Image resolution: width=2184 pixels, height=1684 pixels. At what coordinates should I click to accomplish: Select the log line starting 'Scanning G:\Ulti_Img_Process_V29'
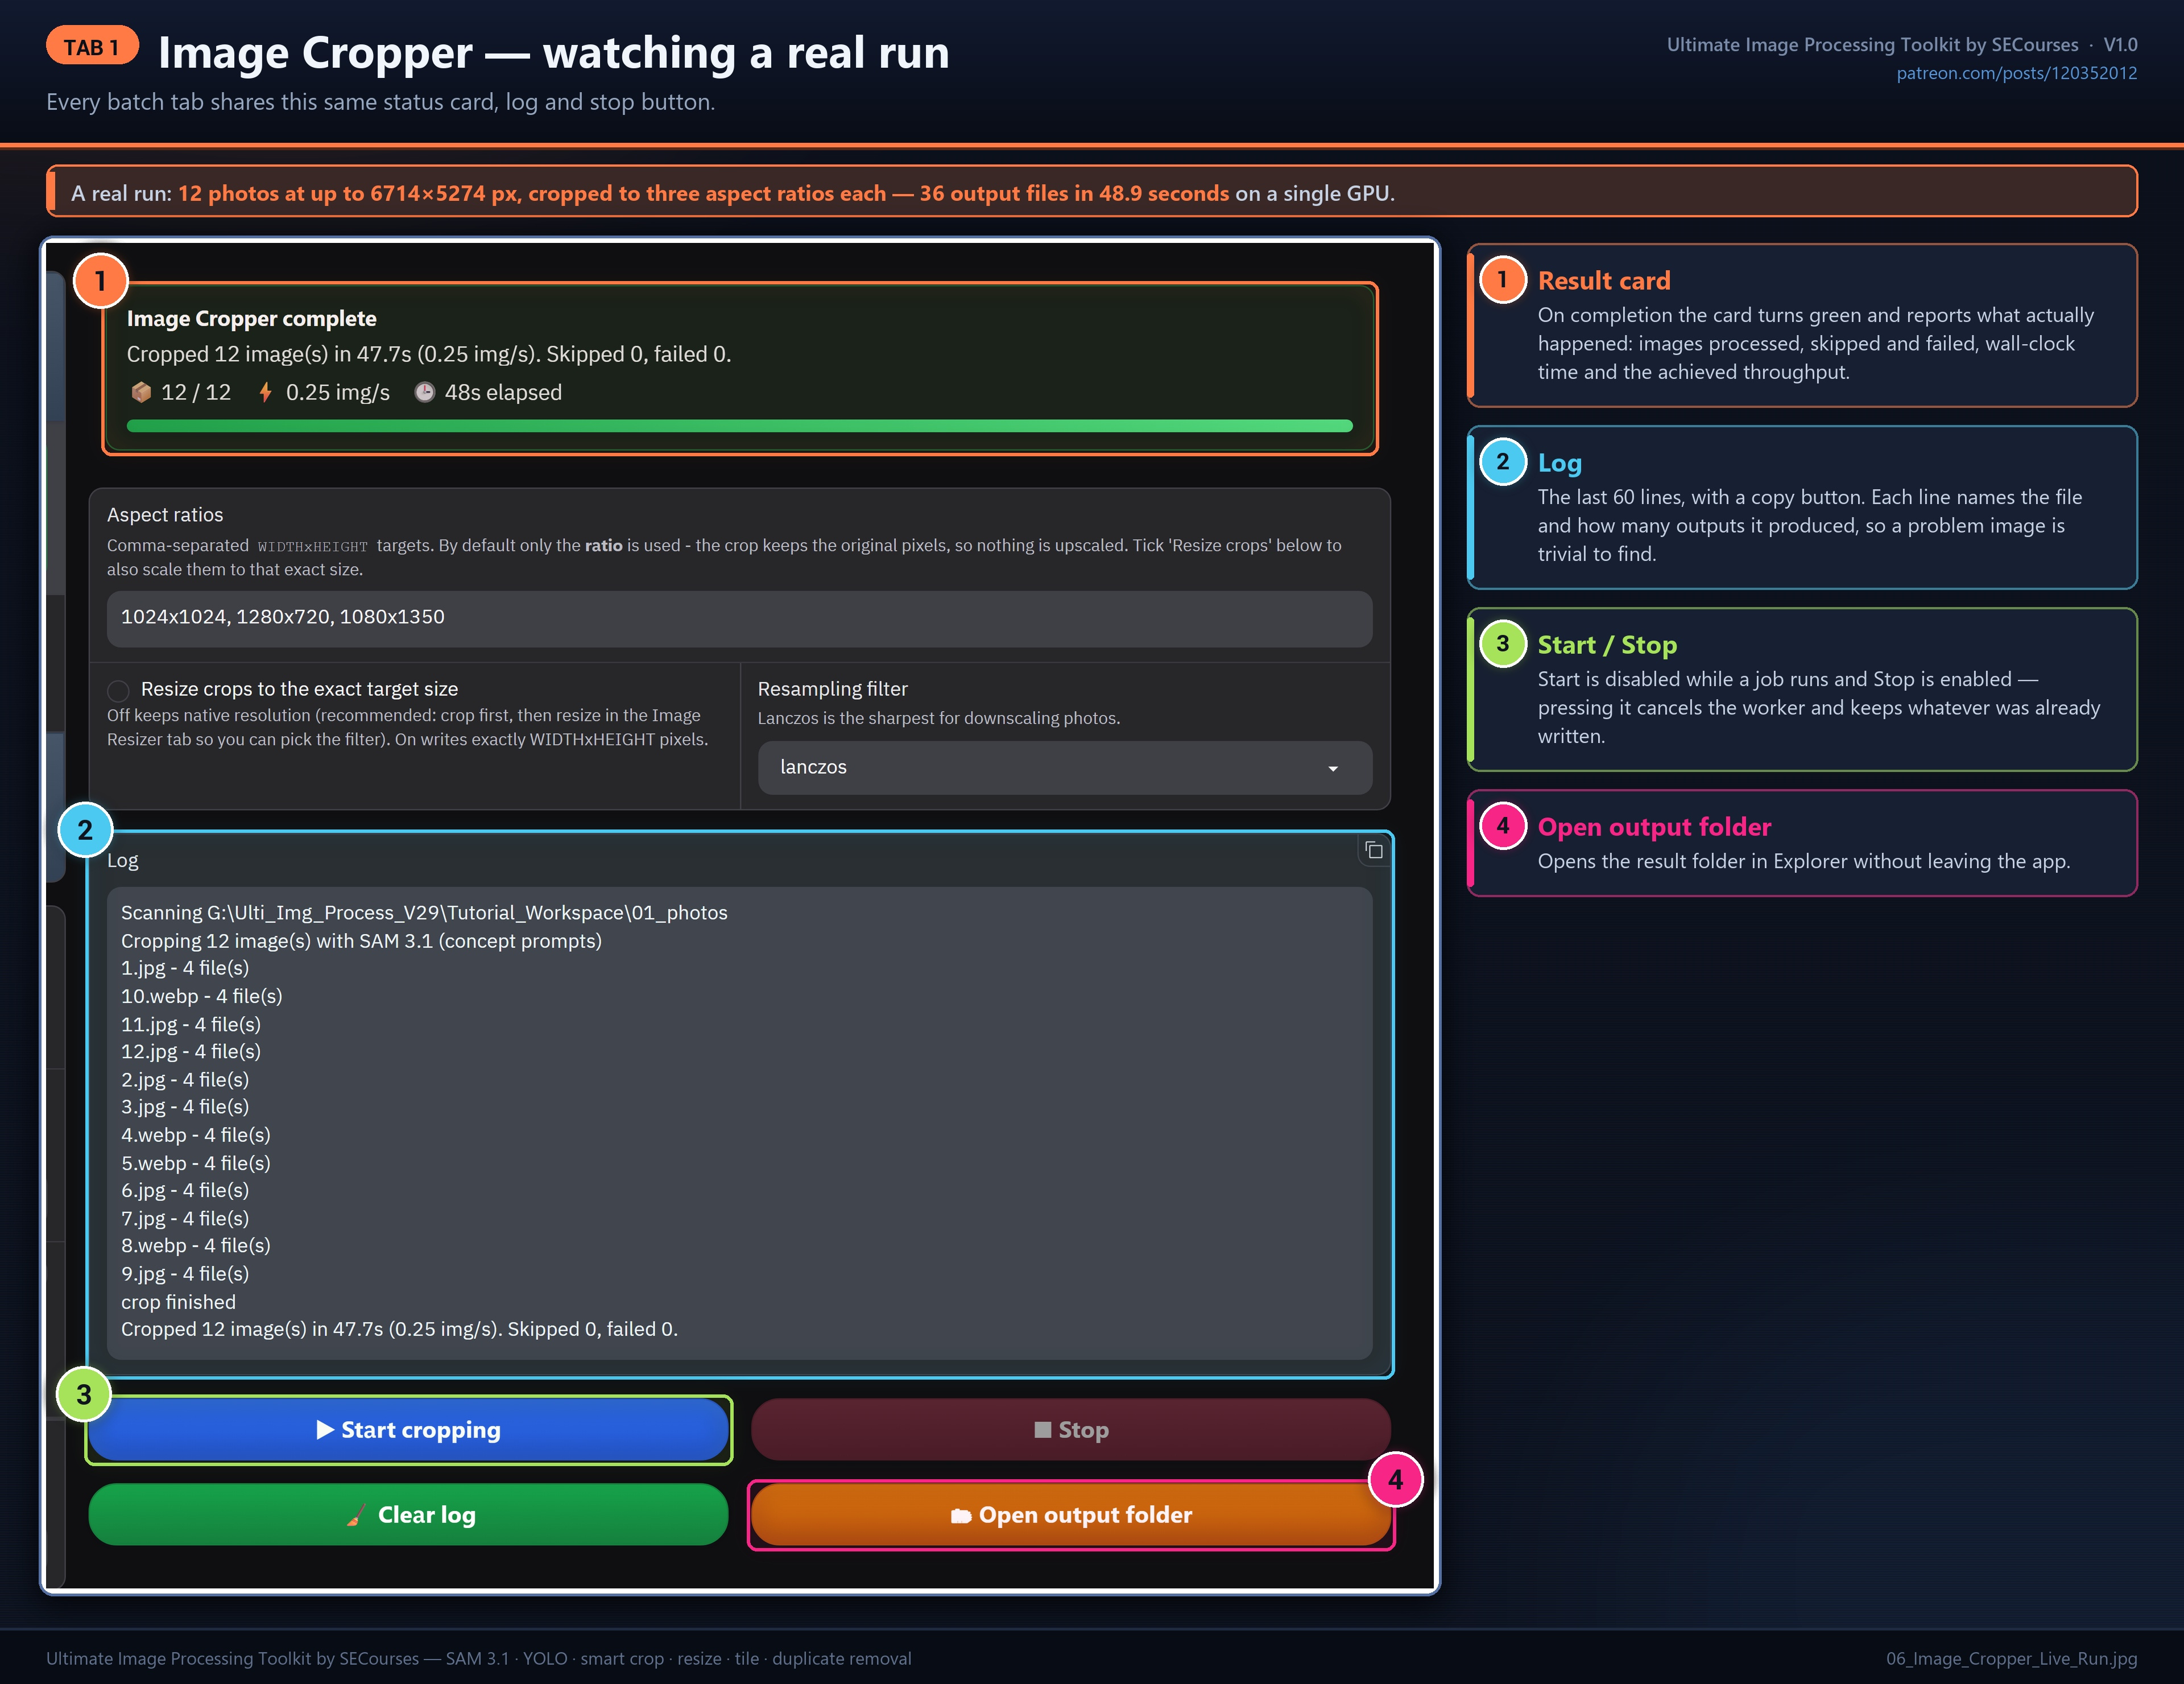[424, 913]
